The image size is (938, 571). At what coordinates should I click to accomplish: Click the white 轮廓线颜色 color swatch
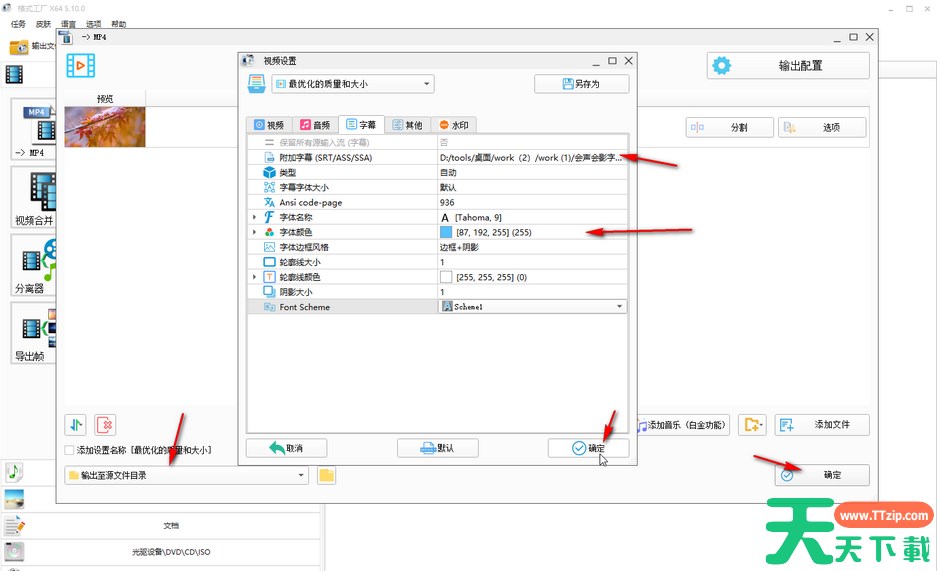(446, 277)
